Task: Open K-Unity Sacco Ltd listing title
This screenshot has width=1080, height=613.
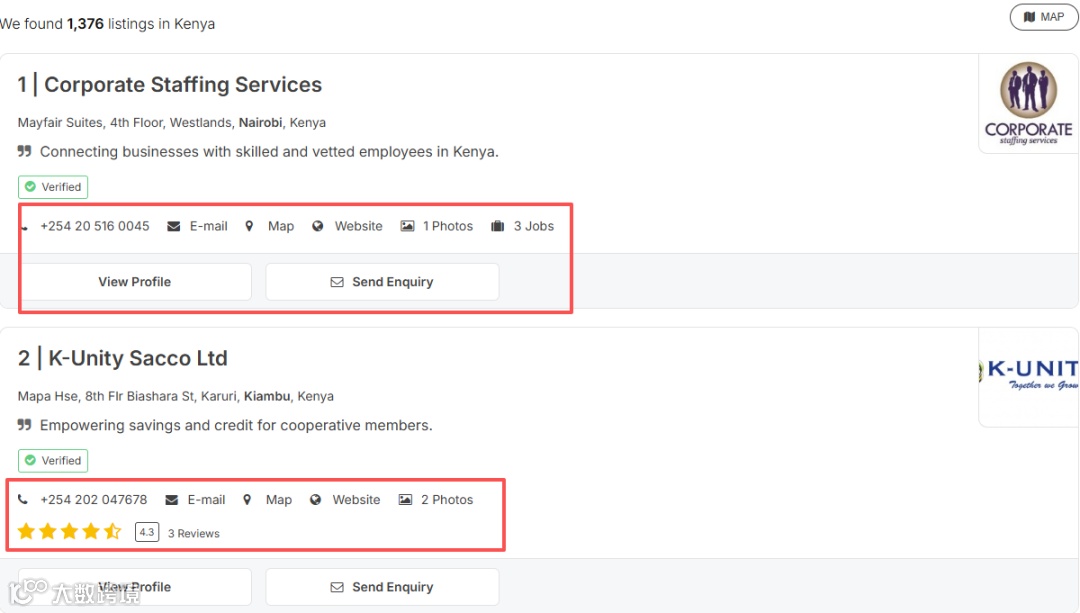Action: 137,358
